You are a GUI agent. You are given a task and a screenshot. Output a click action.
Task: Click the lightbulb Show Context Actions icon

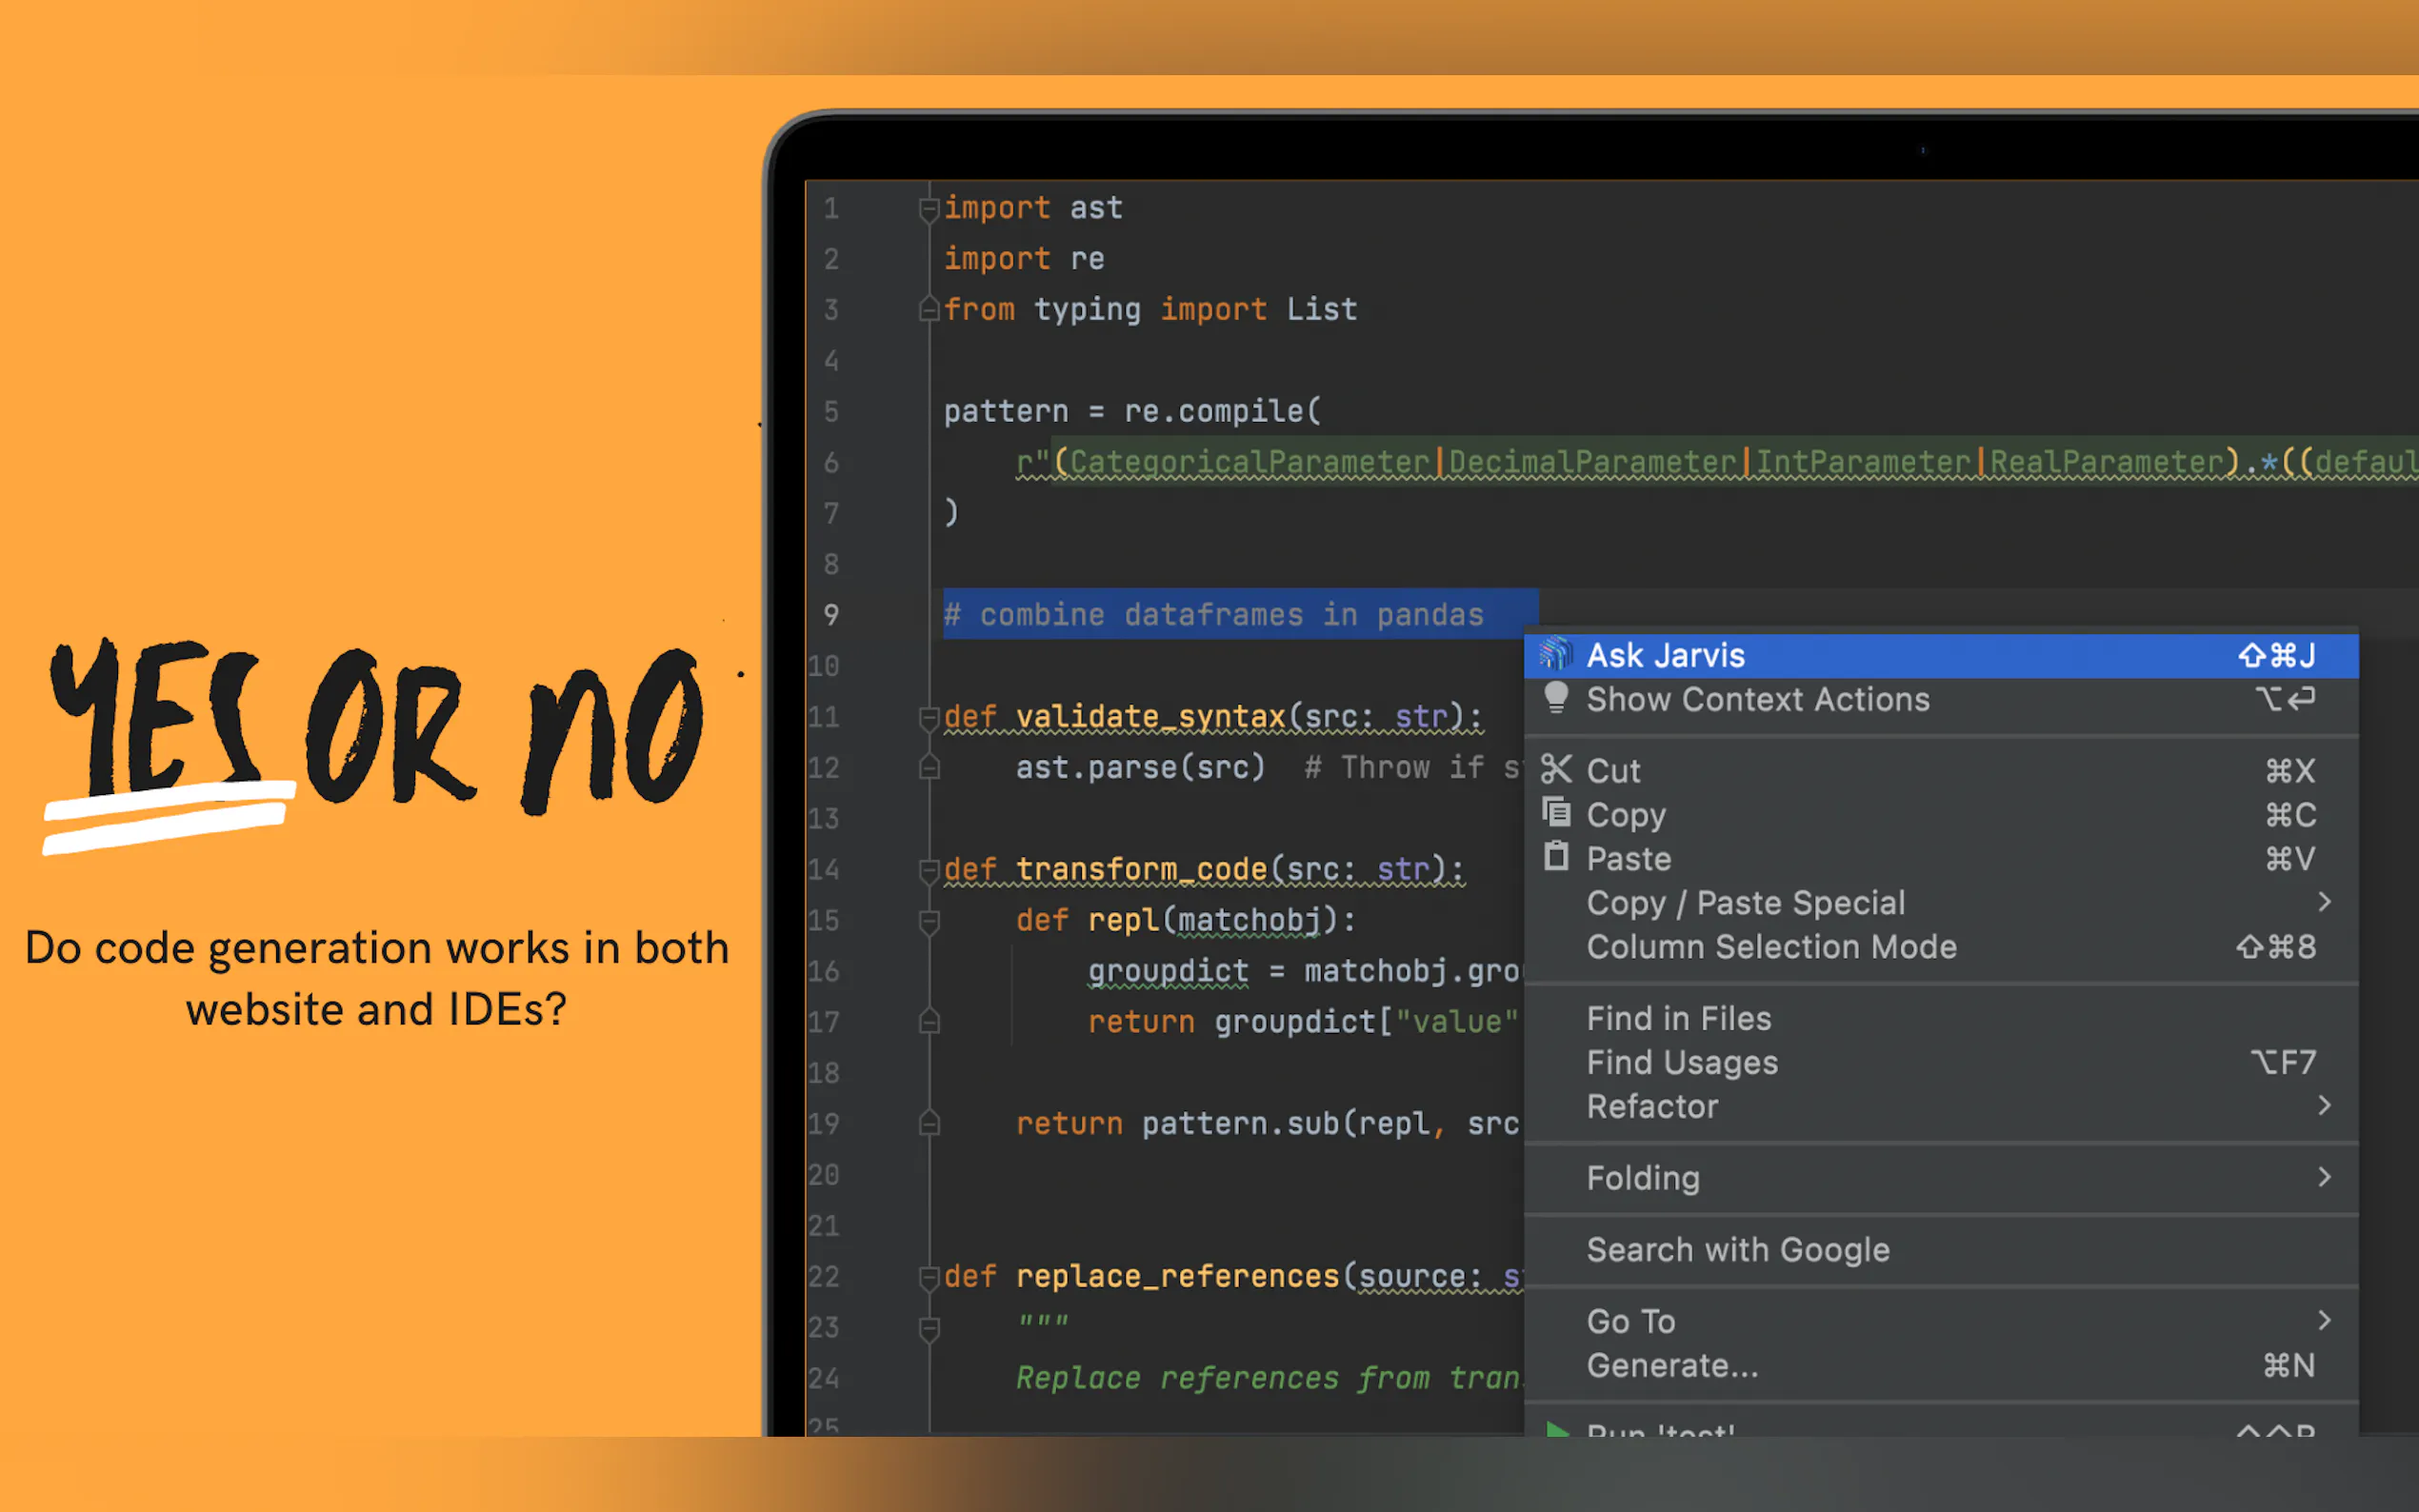[1555, 697]
